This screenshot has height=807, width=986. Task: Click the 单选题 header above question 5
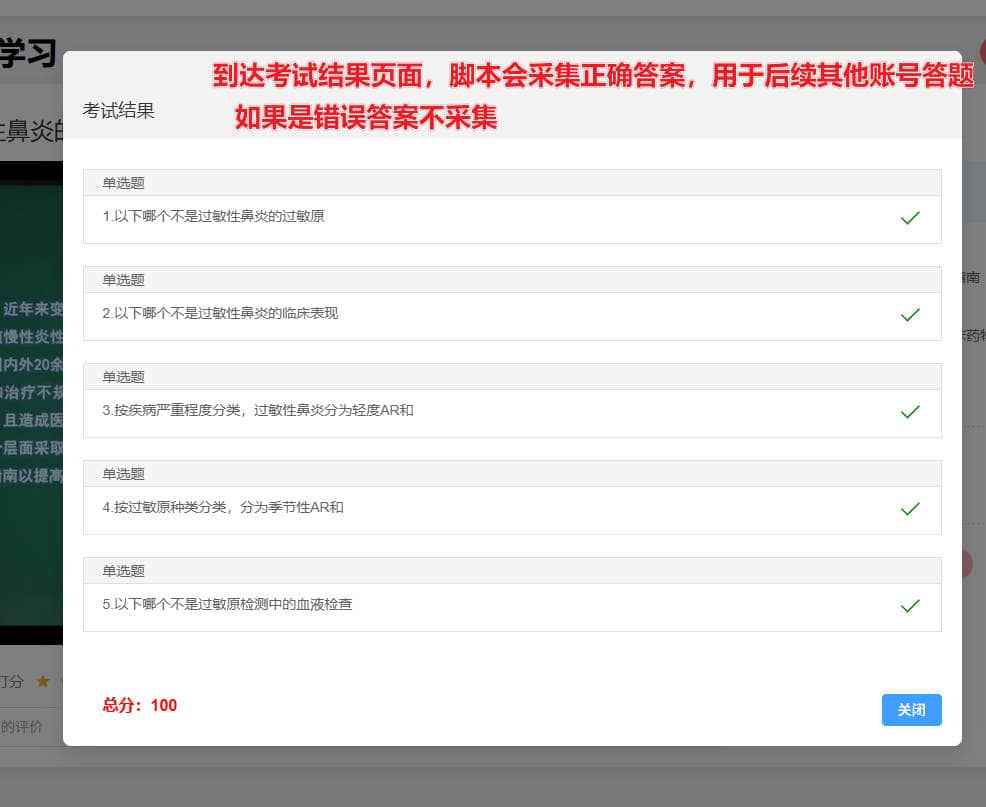tap(123, 571)
